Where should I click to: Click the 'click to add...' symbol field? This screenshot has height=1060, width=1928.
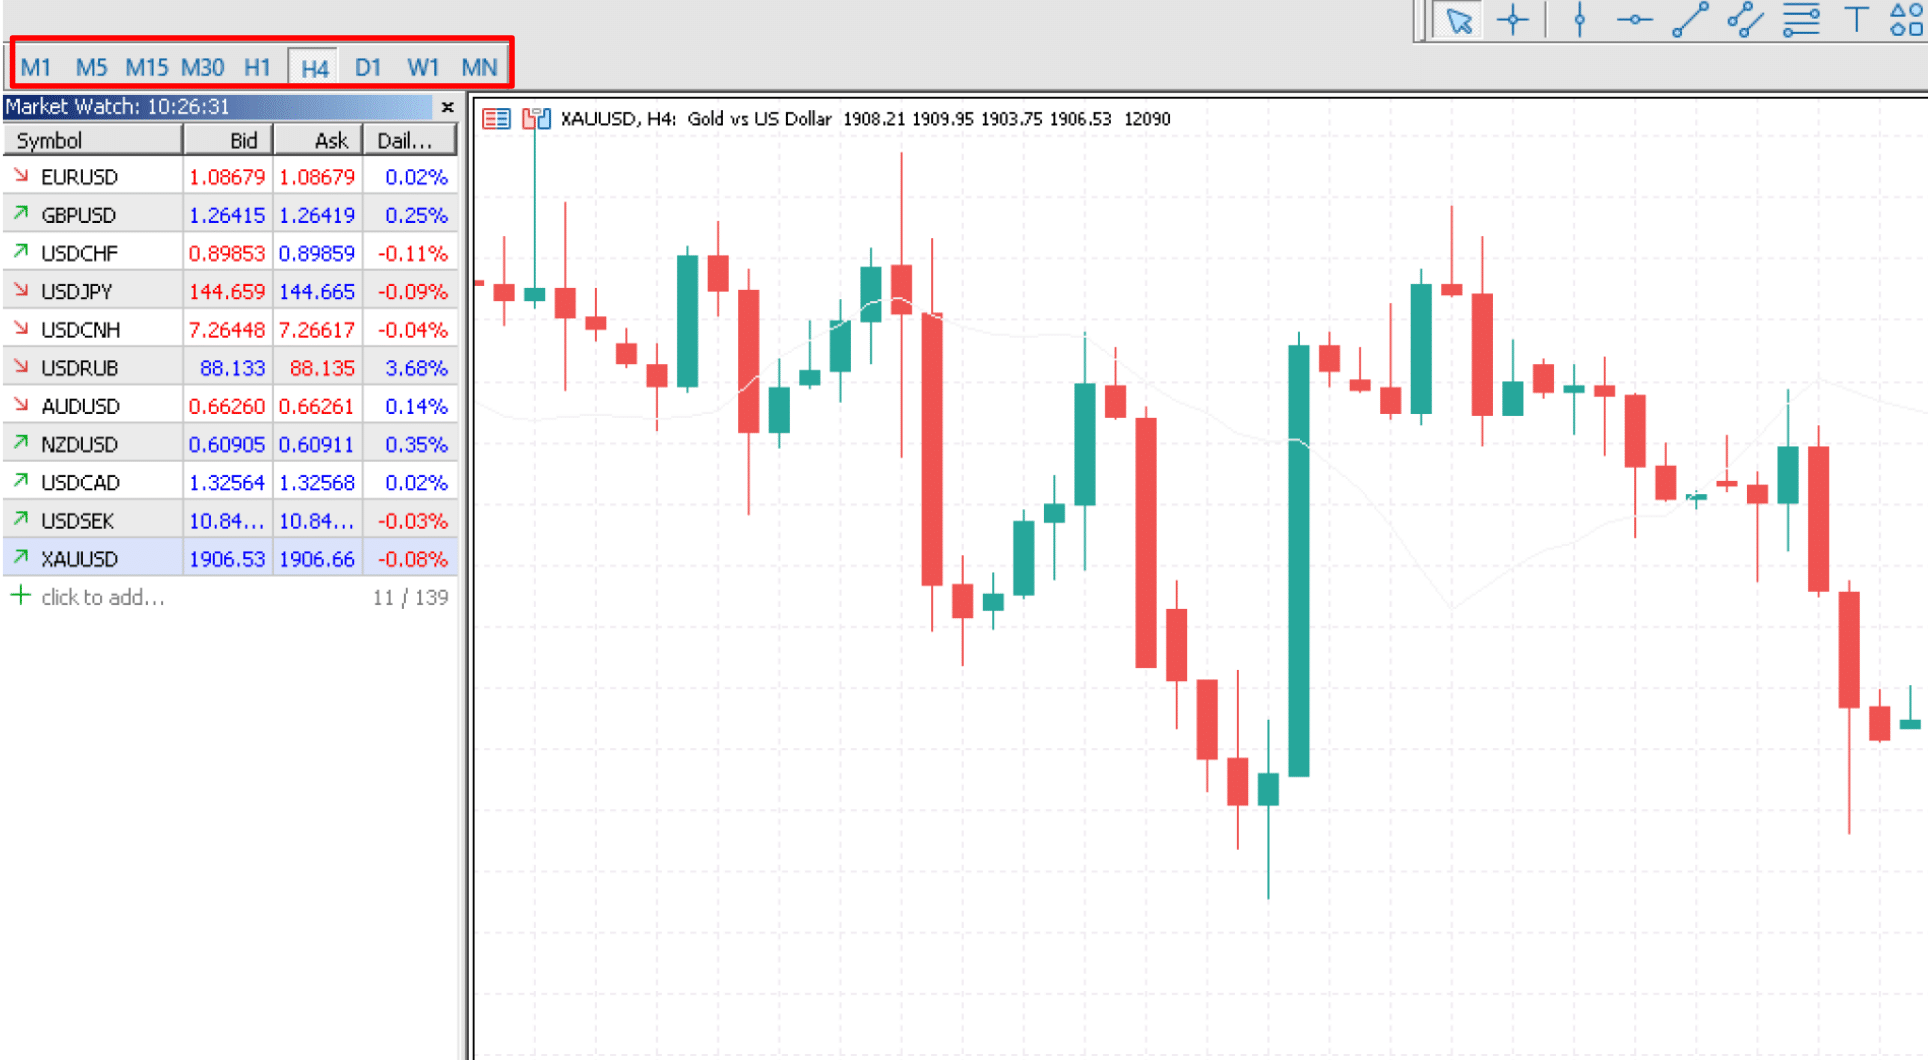103,597
